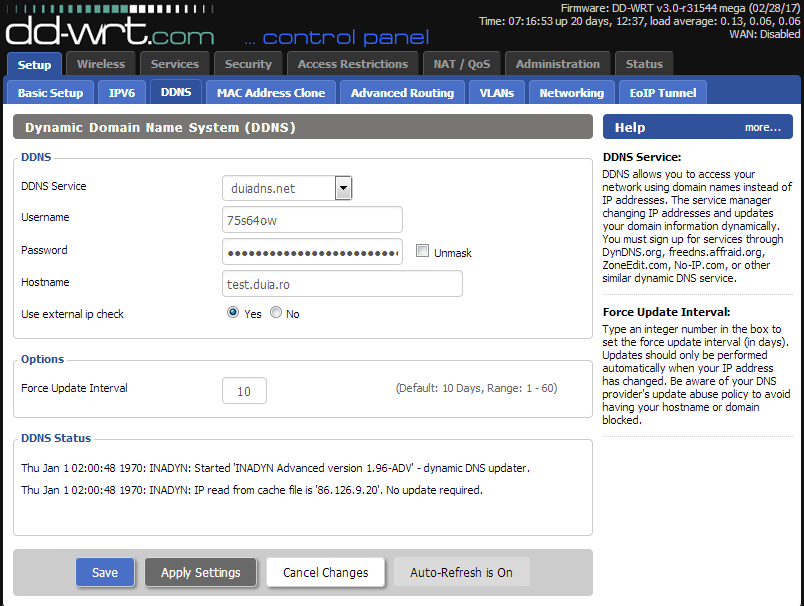Click the Hostname input field
The image size is (804, 606).
pyautogui.click(x=342, y=284)
